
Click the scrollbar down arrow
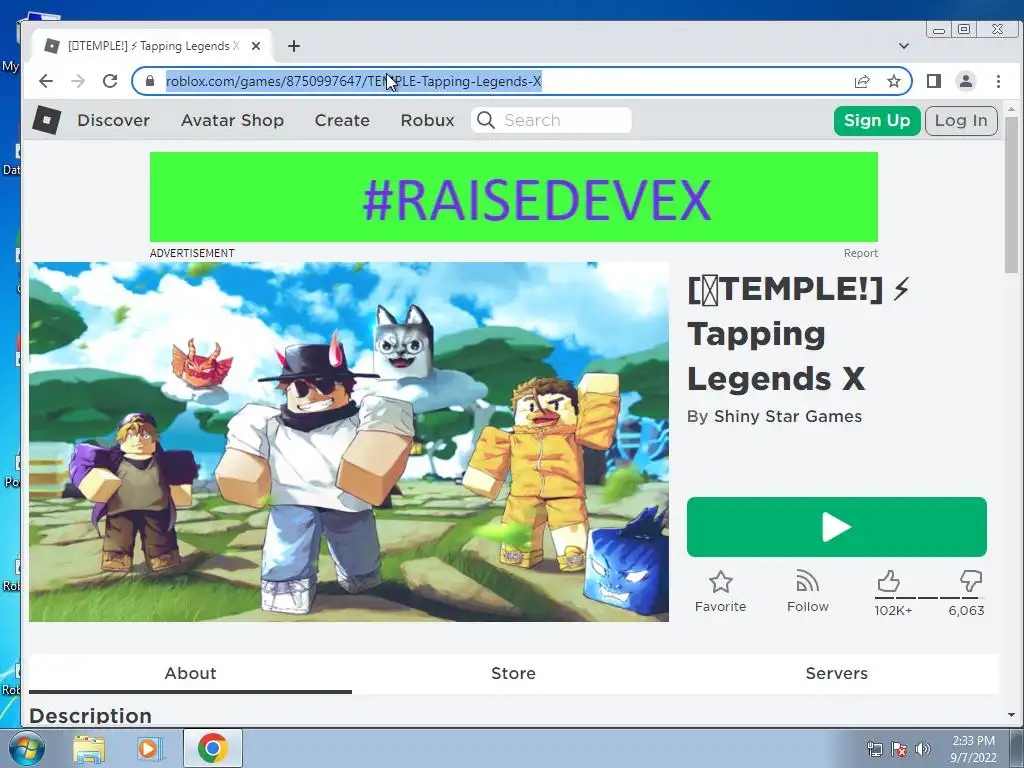click(x=1012, y=715)
